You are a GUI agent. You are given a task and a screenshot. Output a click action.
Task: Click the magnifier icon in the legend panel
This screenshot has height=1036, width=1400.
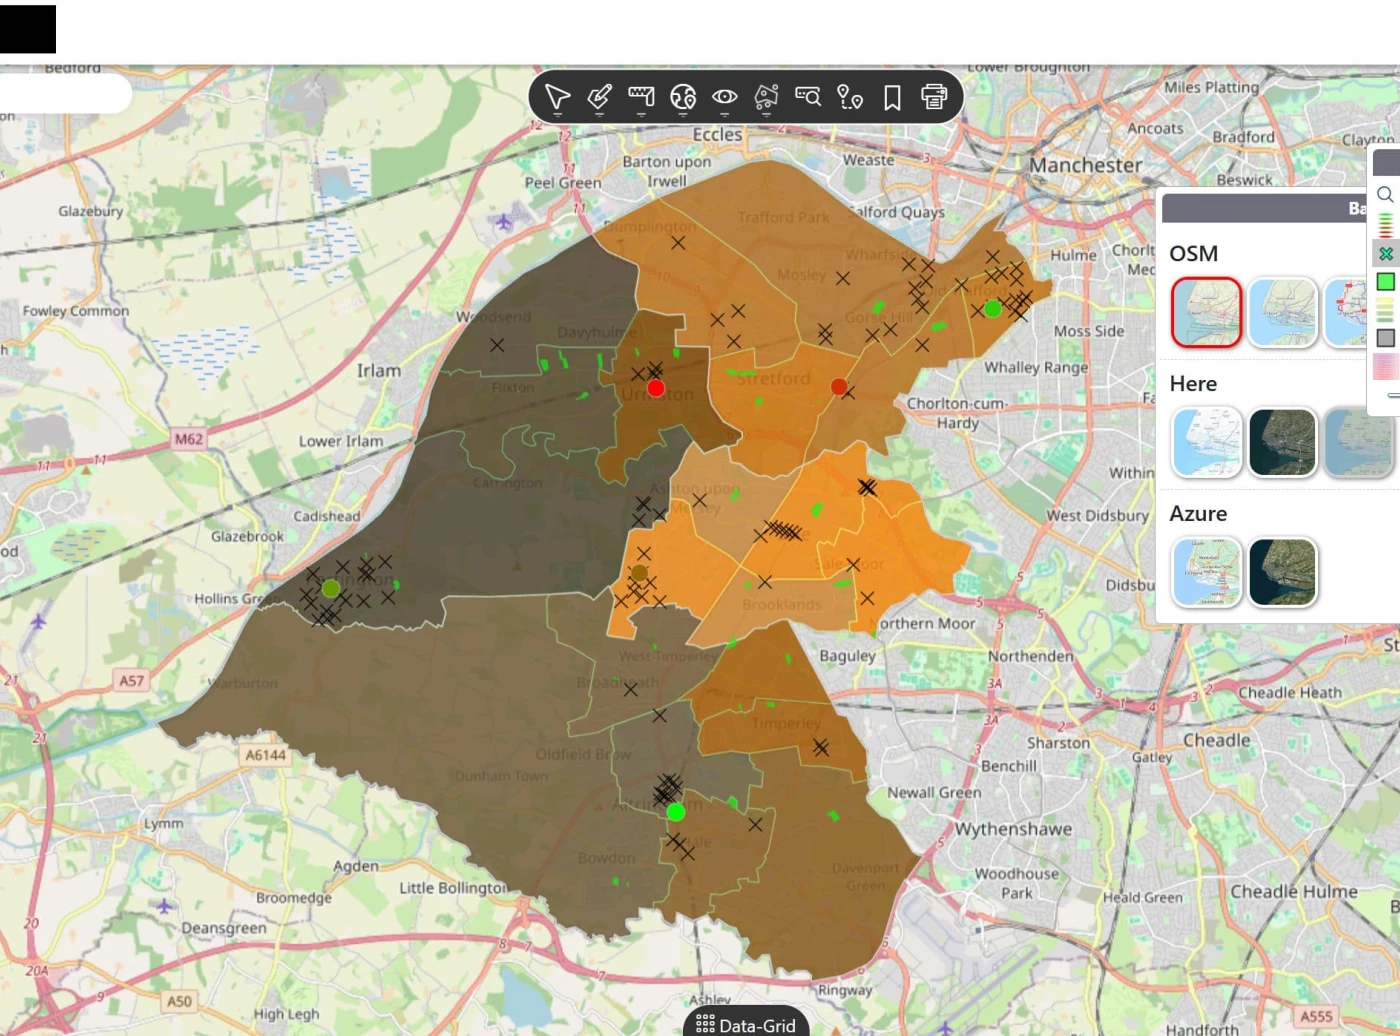(x=1385, y=194)
